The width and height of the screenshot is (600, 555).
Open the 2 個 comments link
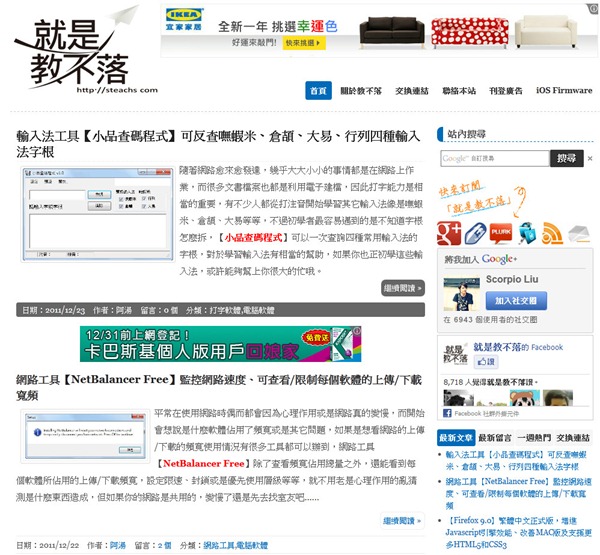165,545
